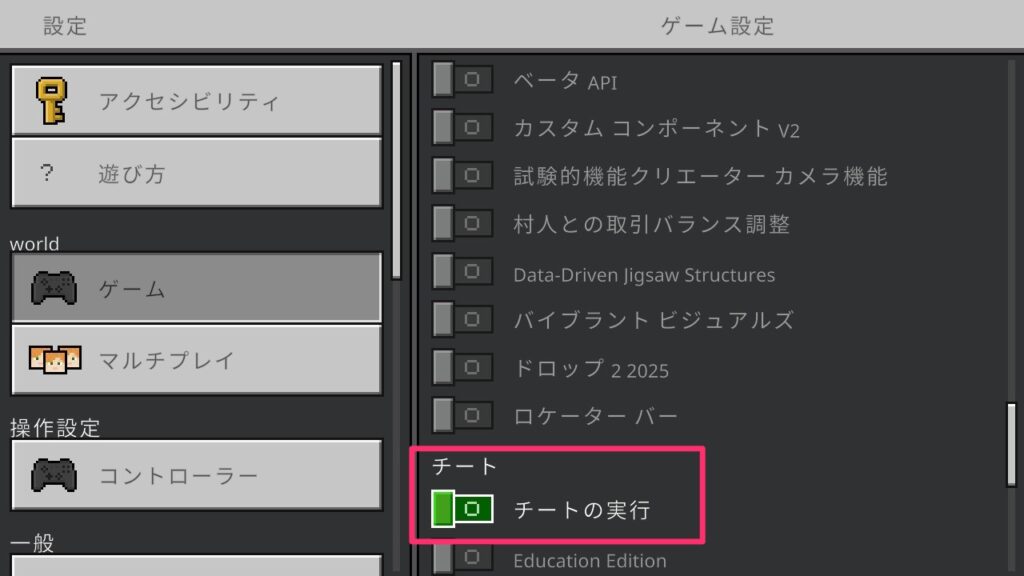Click the 設定 header text
This screenshot has height=576, width=1024.
65,26
